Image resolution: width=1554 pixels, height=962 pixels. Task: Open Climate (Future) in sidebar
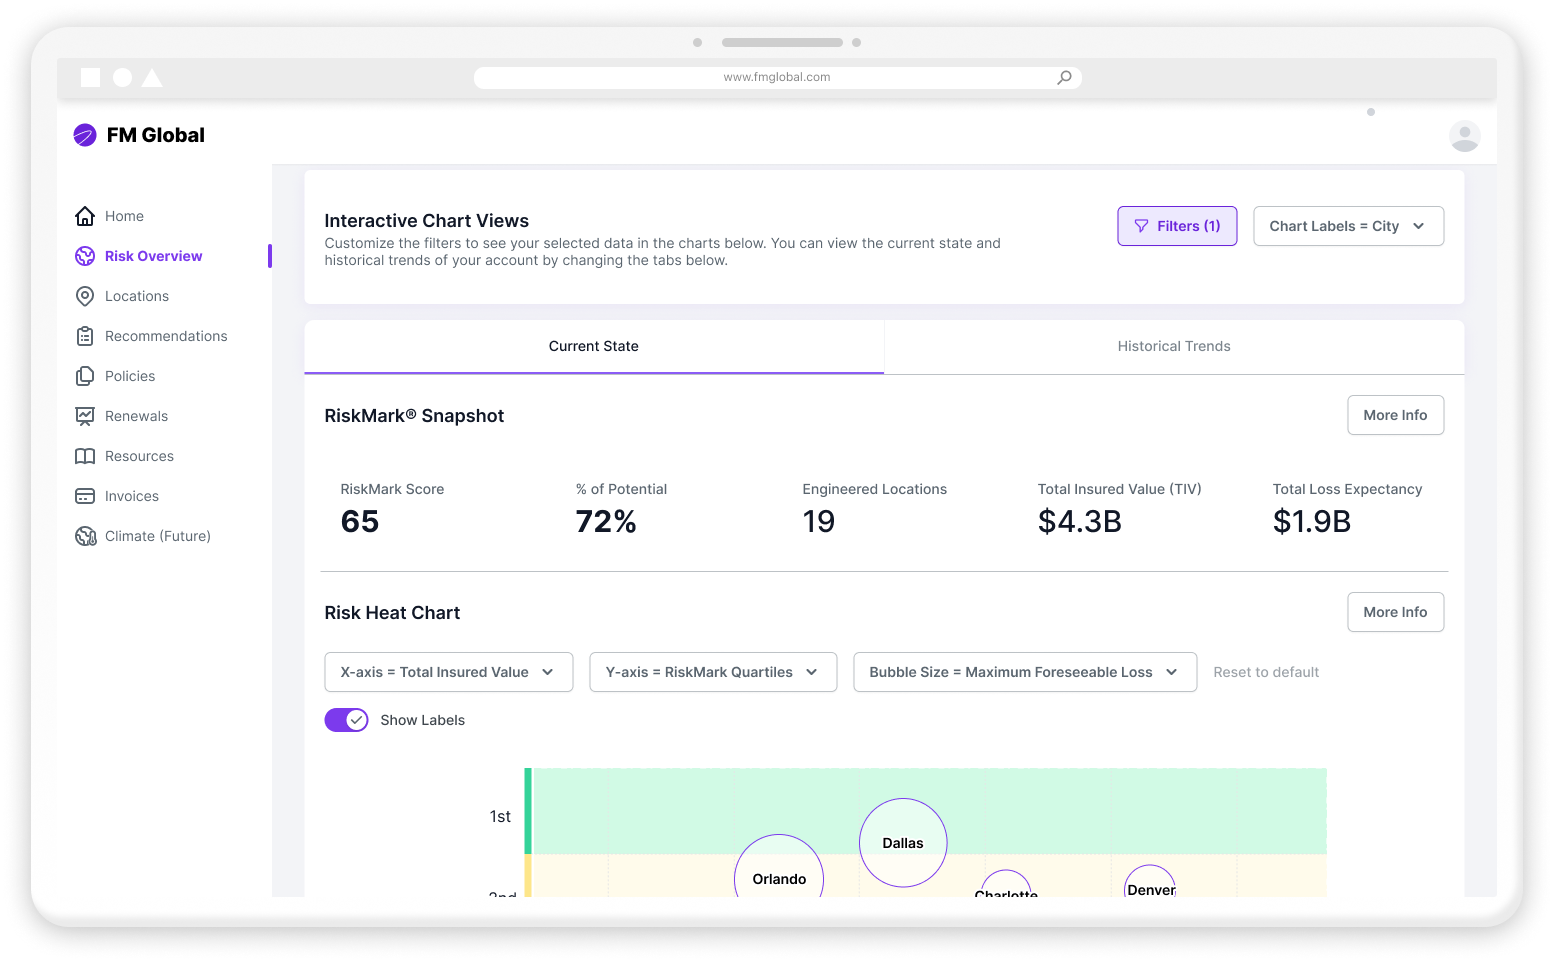[158, 536]
